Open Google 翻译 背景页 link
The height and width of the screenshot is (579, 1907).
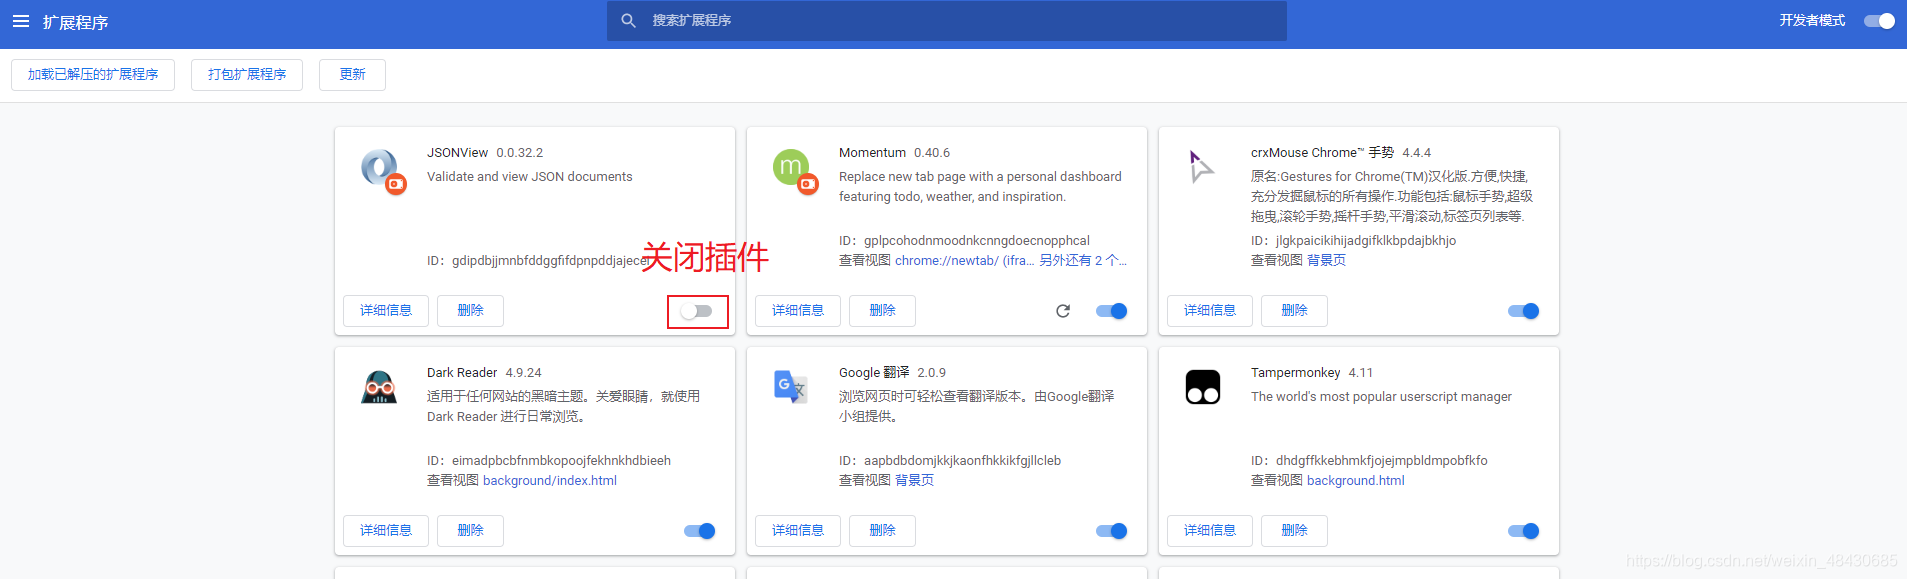click(914, 481)
